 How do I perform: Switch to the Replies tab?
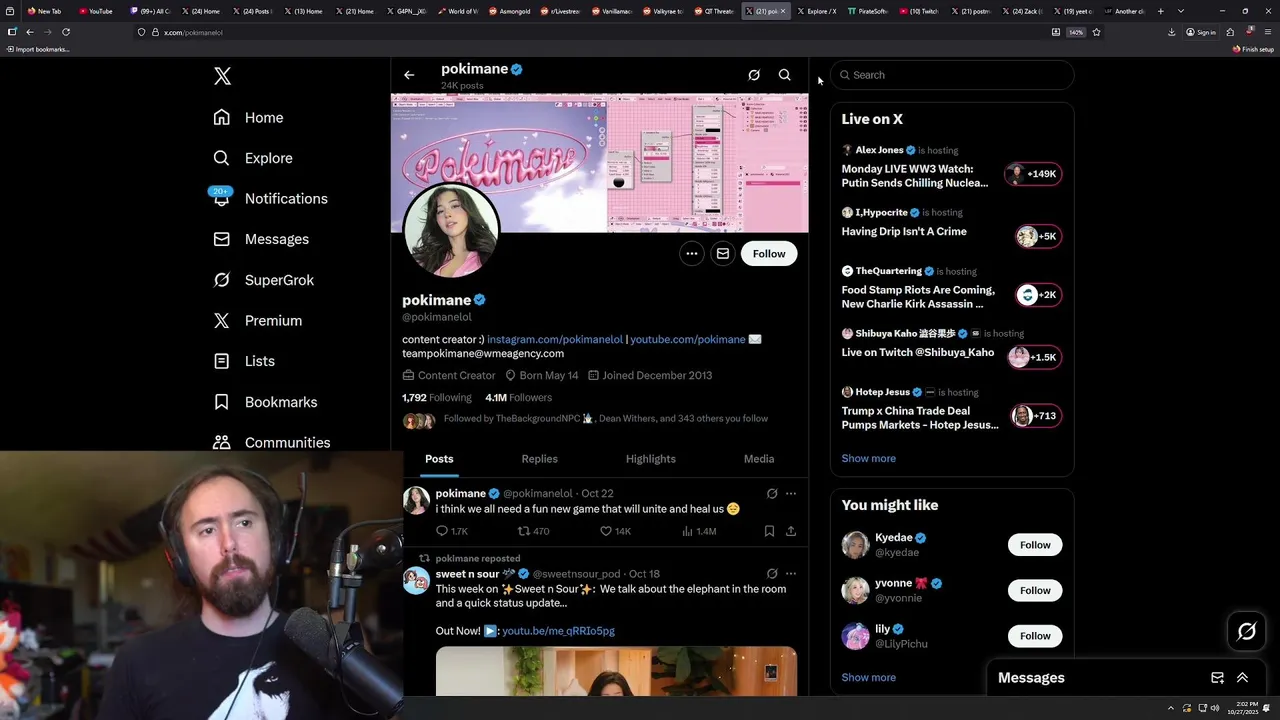[539, 459]
